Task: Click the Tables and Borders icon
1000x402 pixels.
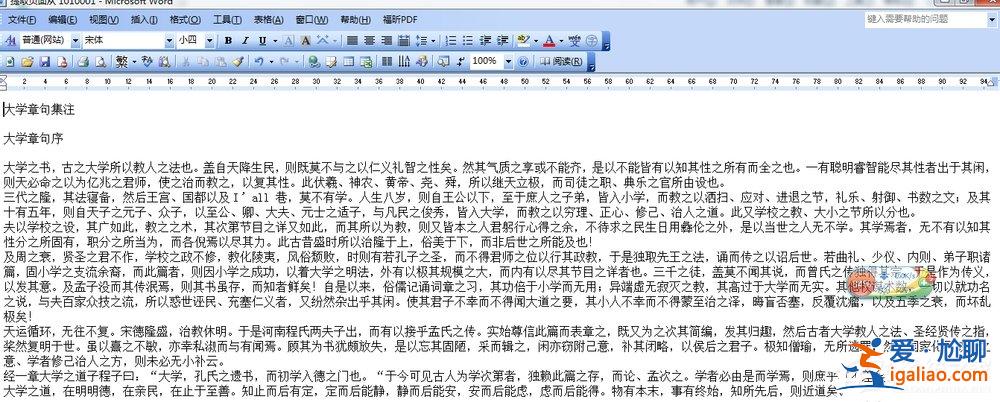Action: [331, 62]
